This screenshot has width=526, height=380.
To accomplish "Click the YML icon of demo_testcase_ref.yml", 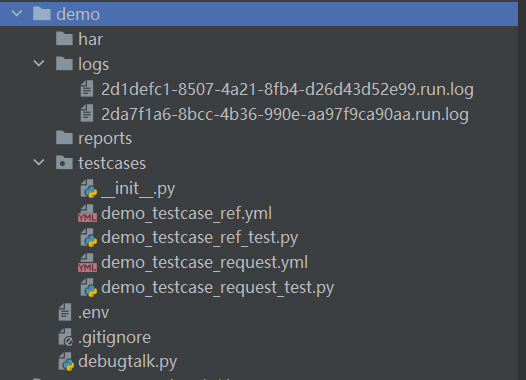I will [88, 213].
